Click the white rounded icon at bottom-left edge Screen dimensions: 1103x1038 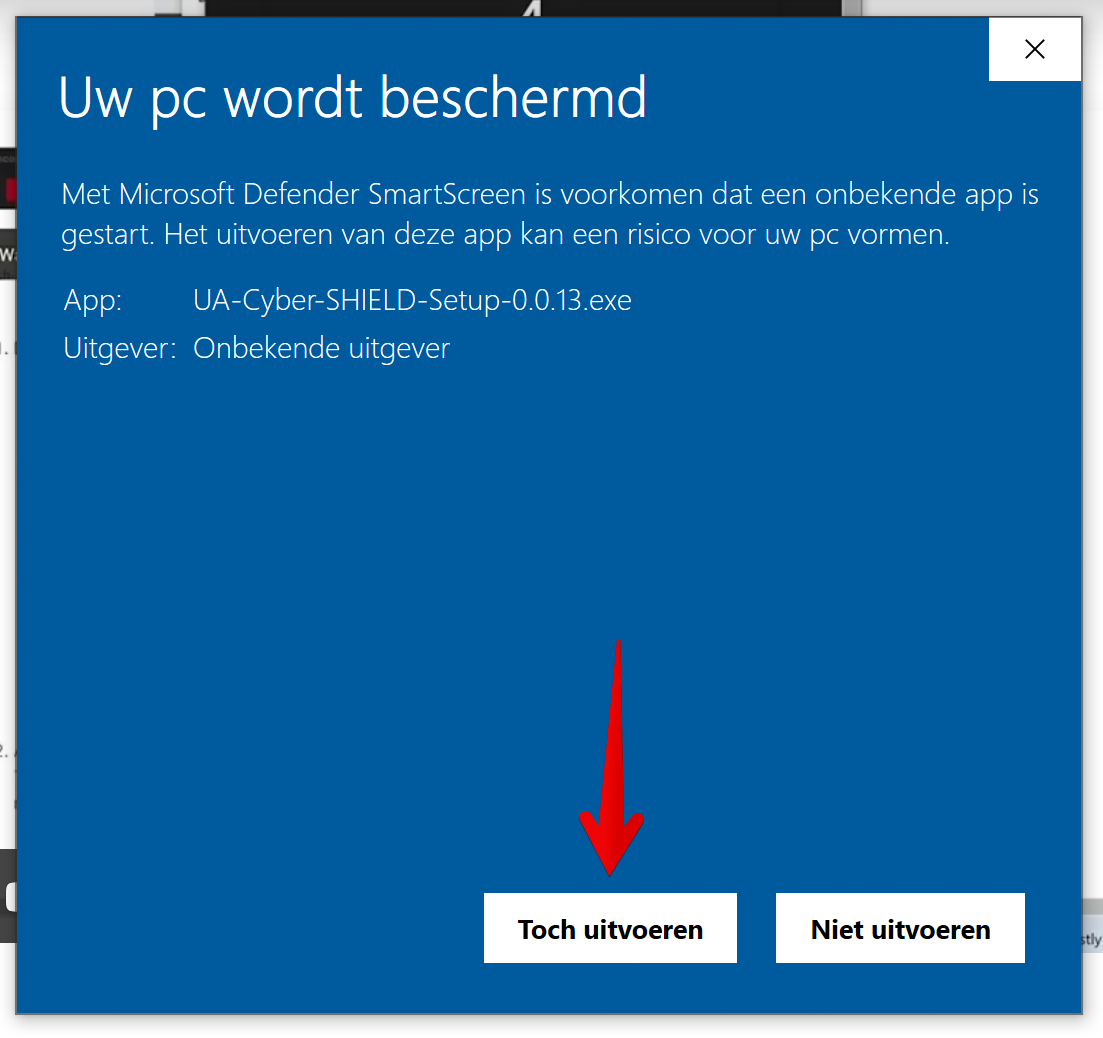pos(9,897)
